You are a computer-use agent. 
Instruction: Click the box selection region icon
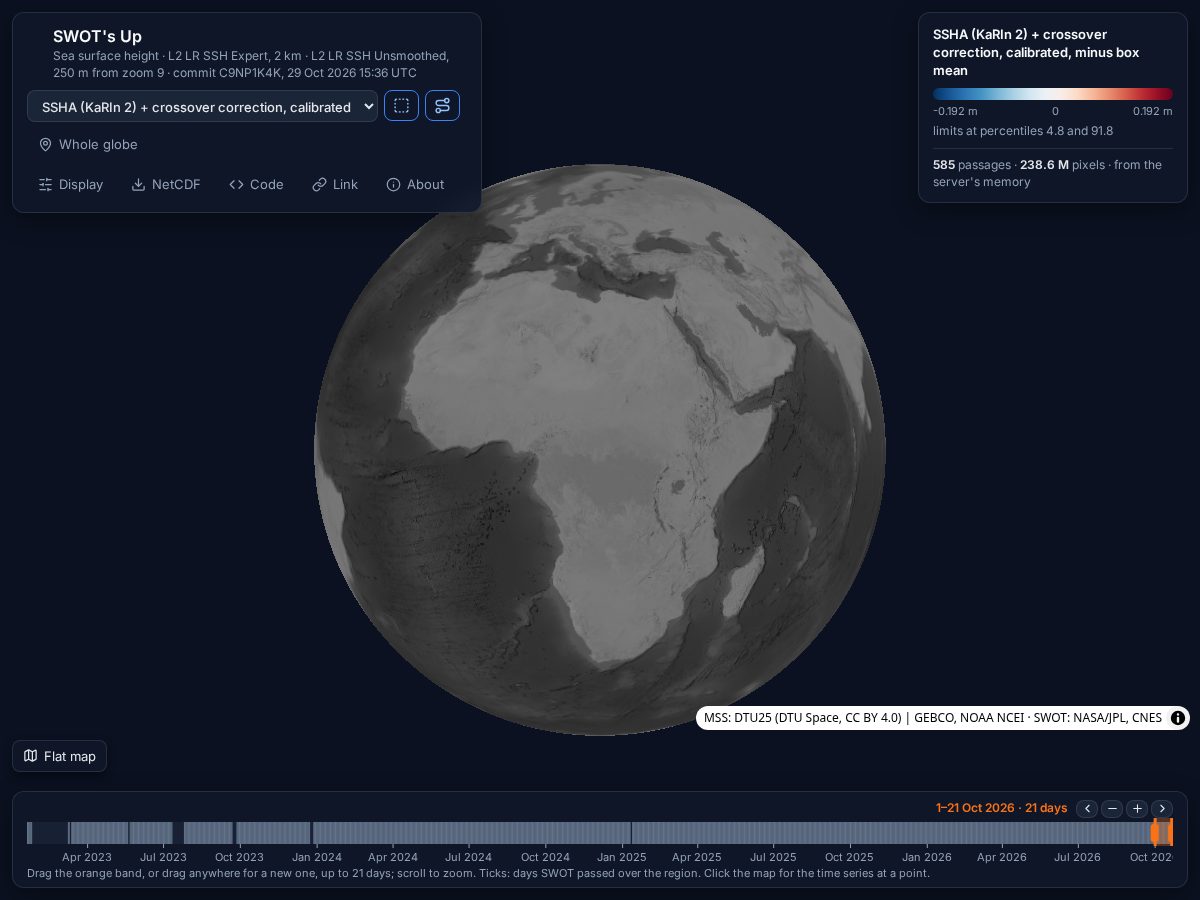[401, 106]
